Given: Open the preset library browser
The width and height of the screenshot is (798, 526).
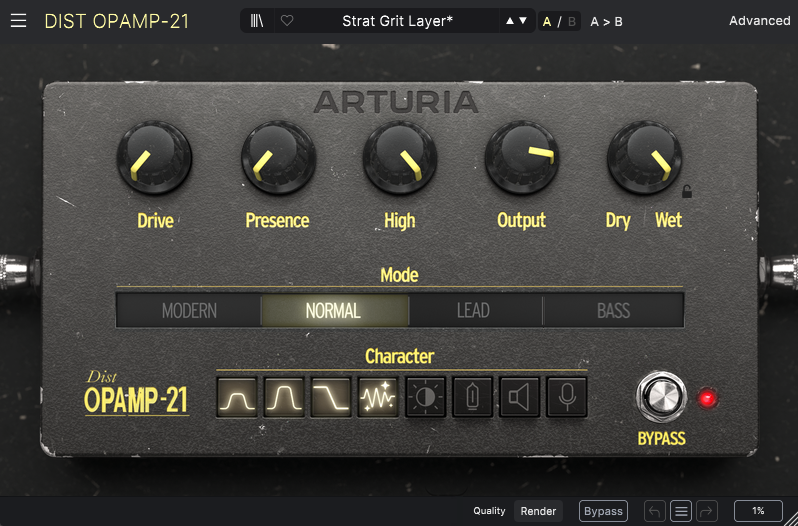Looking at the screenshot, I should click(x=257, y=21).
